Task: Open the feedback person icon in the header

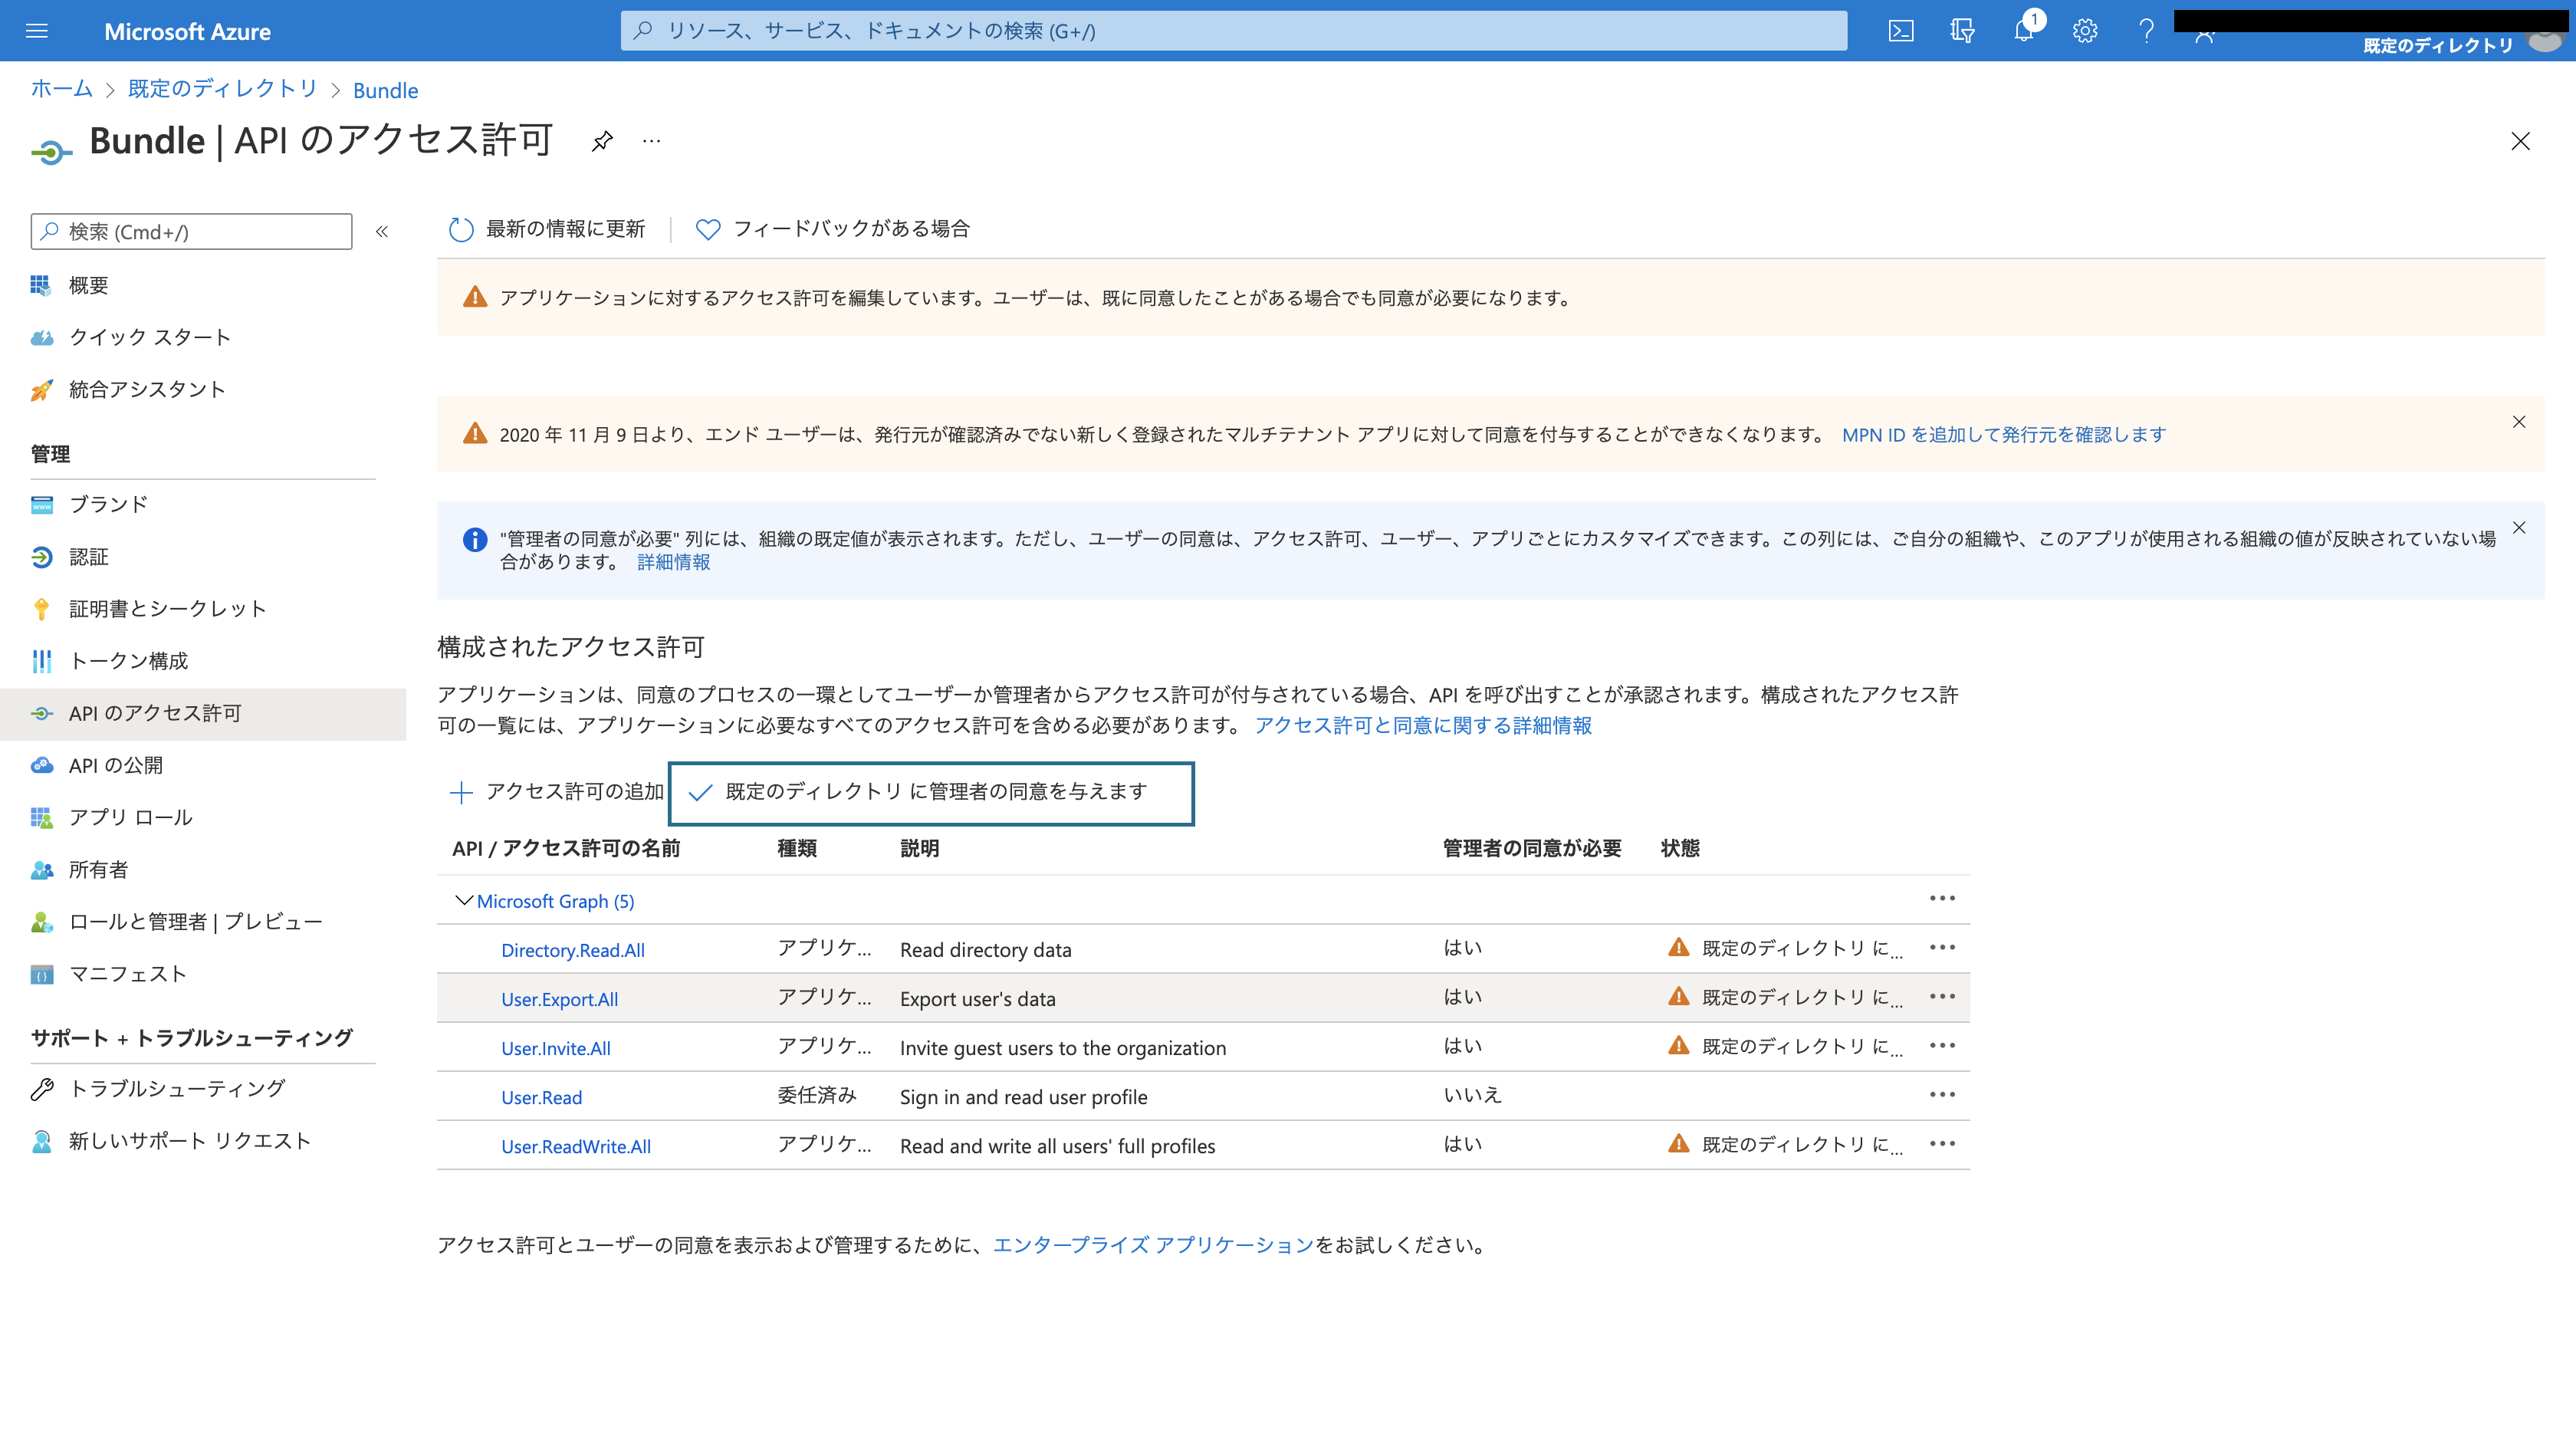Action: point(2205,37)
